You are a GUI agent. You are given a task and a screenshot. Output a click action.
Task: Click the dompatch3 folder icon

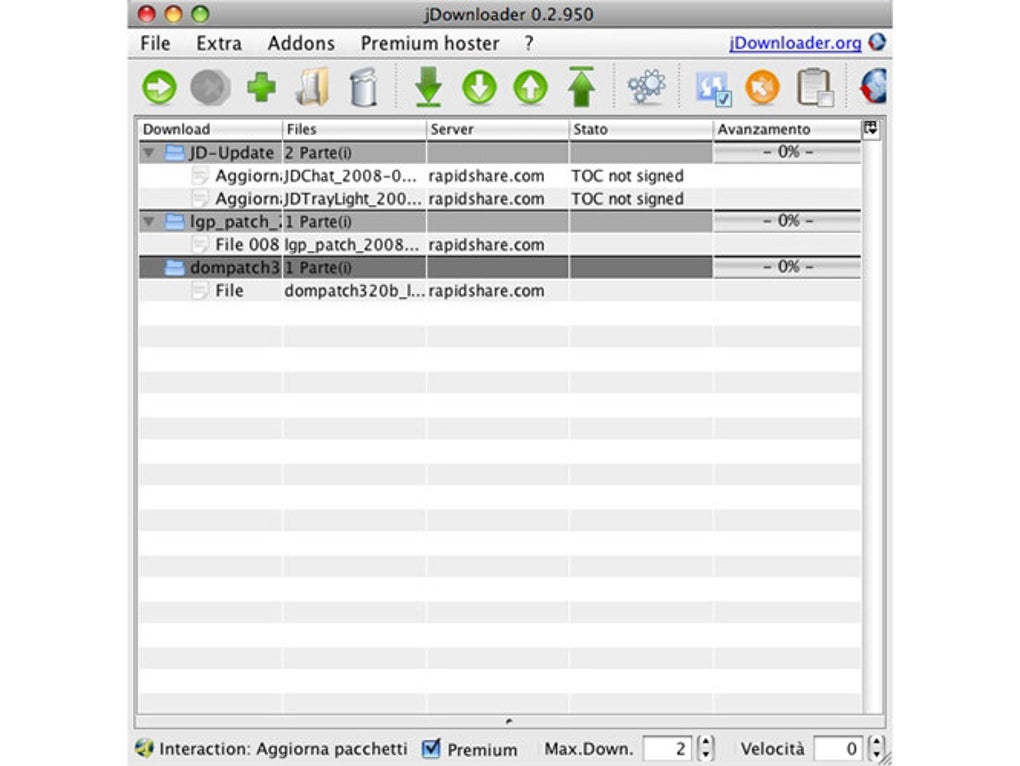pos(174,267)
